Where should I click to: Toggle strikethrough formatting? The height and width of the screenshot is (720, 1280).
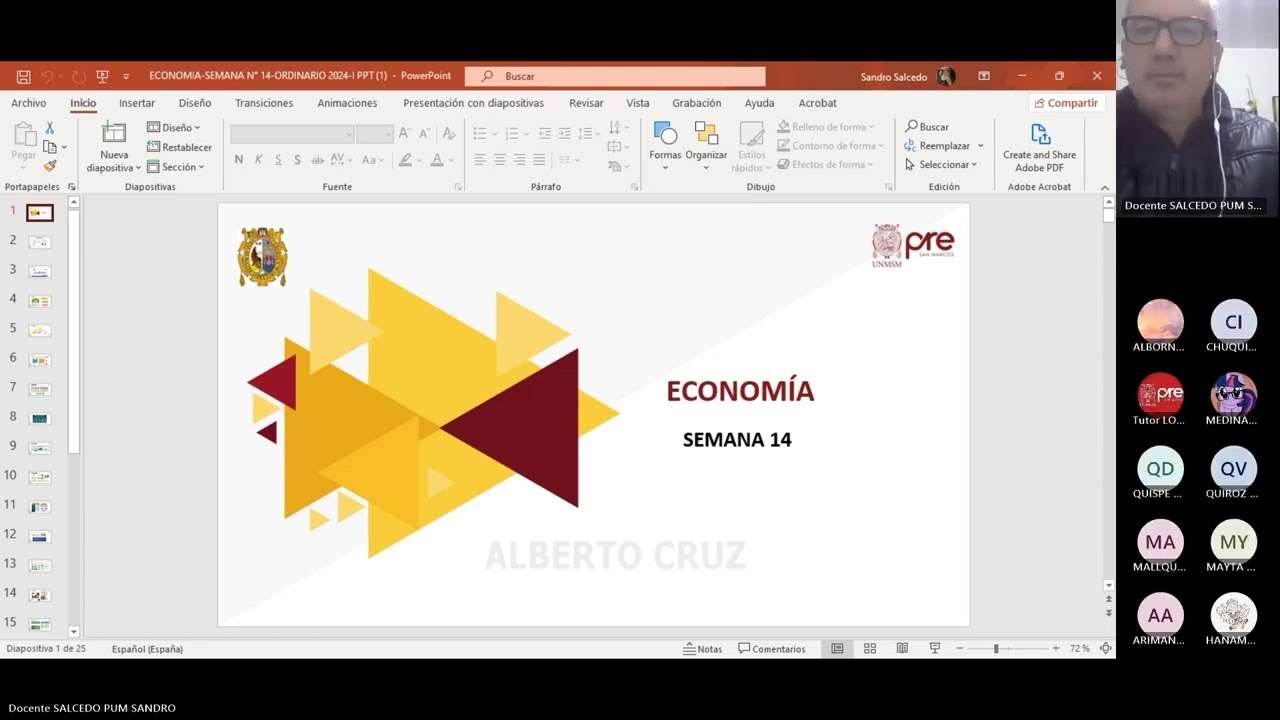317,160
